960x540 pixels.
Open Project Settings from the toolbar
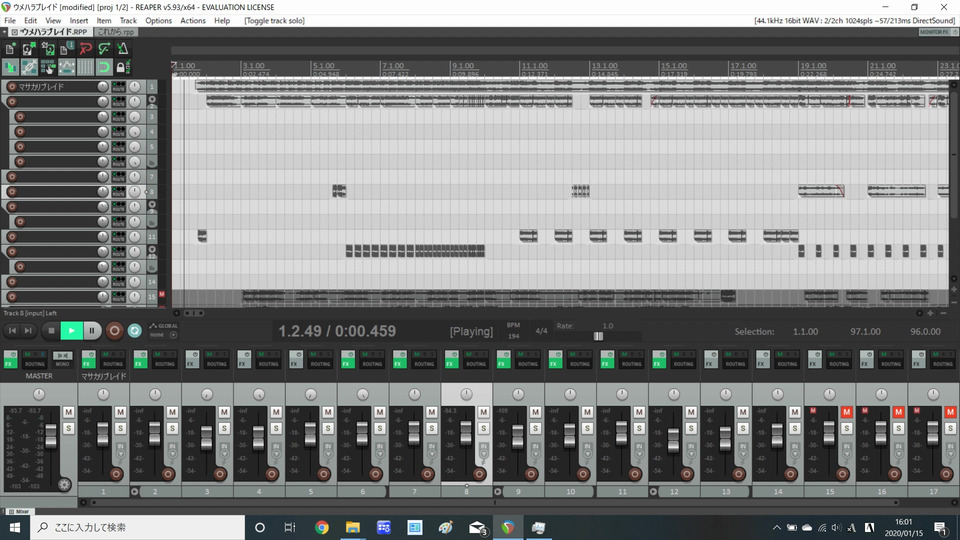66,49
